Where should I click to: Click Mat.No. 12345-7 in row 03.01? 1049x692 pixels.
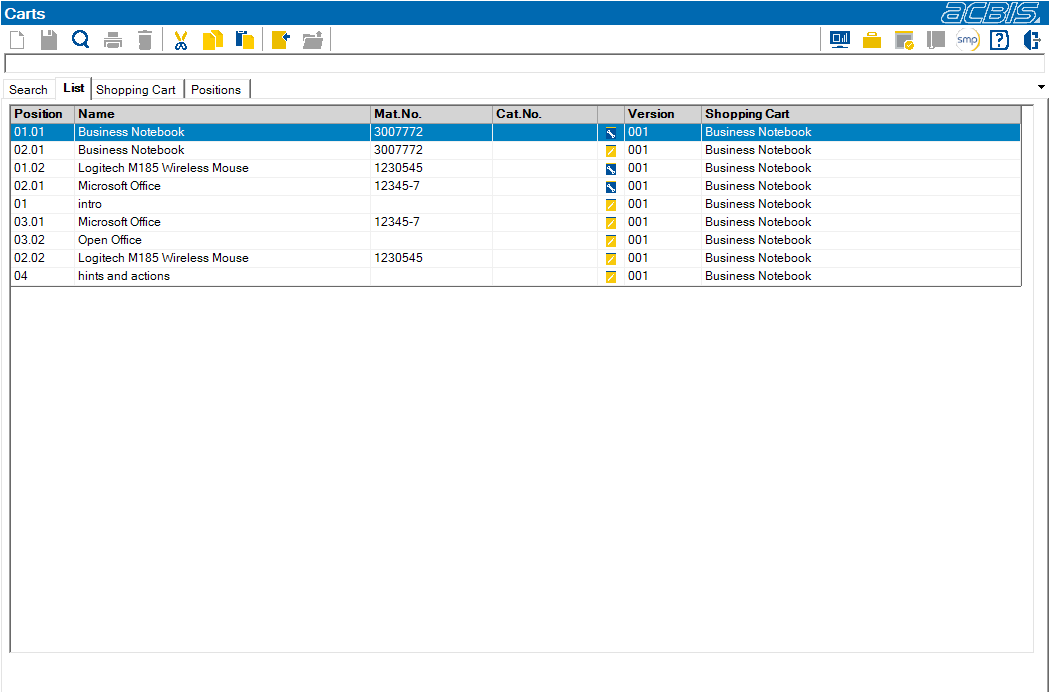(x=397, y=222)
